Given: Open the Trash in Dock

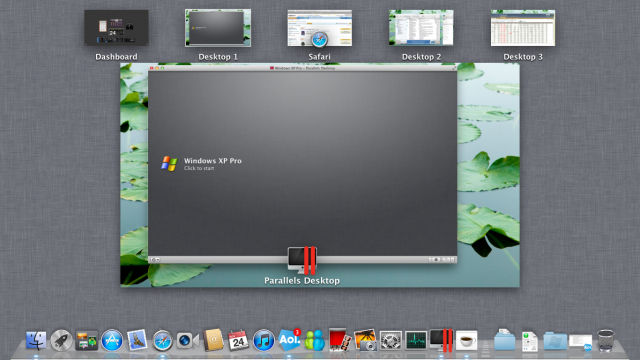Looking at the screenshot, I should click(605, 340).
